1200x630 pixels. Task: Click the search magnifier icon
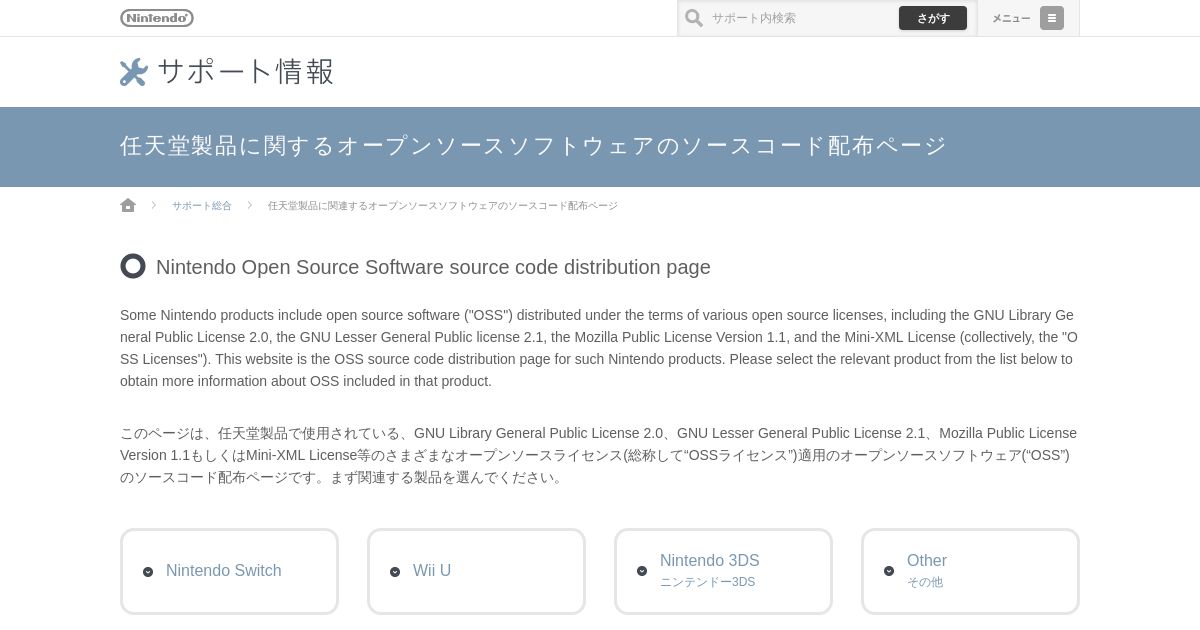coord(694,18)
